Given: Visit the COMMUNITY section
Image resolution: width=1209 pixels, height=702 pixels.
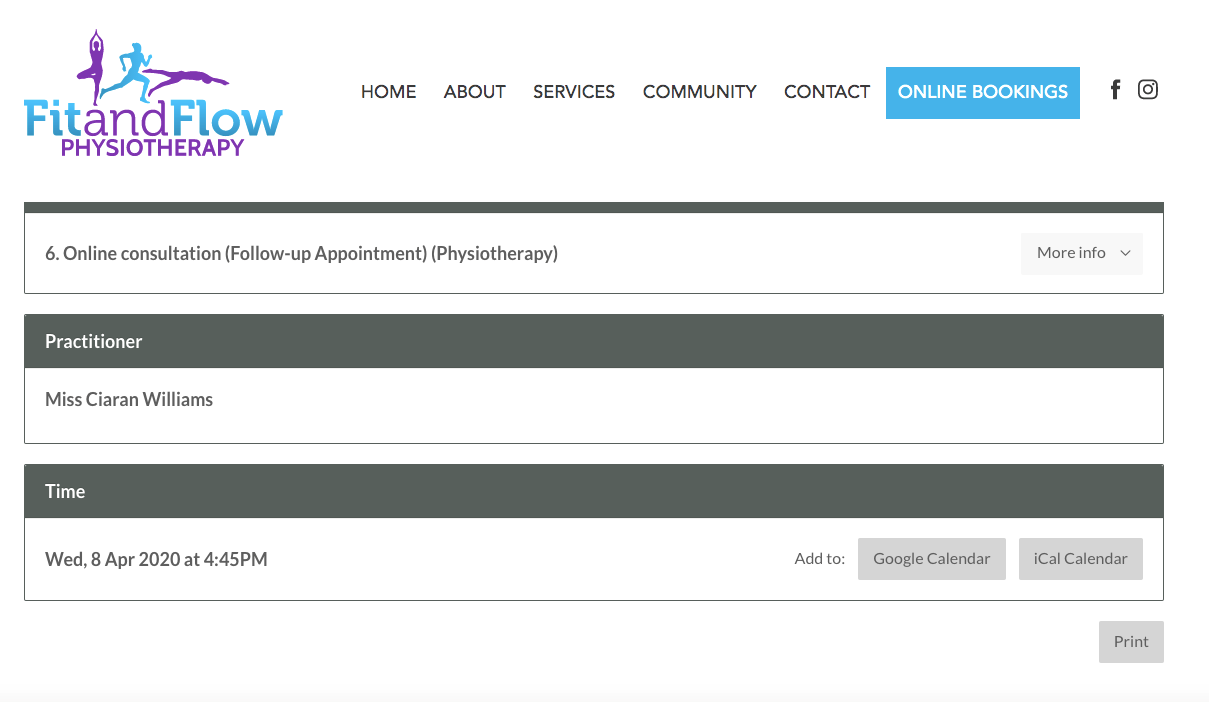Looking at the screenshot, I should coord(699,91).
